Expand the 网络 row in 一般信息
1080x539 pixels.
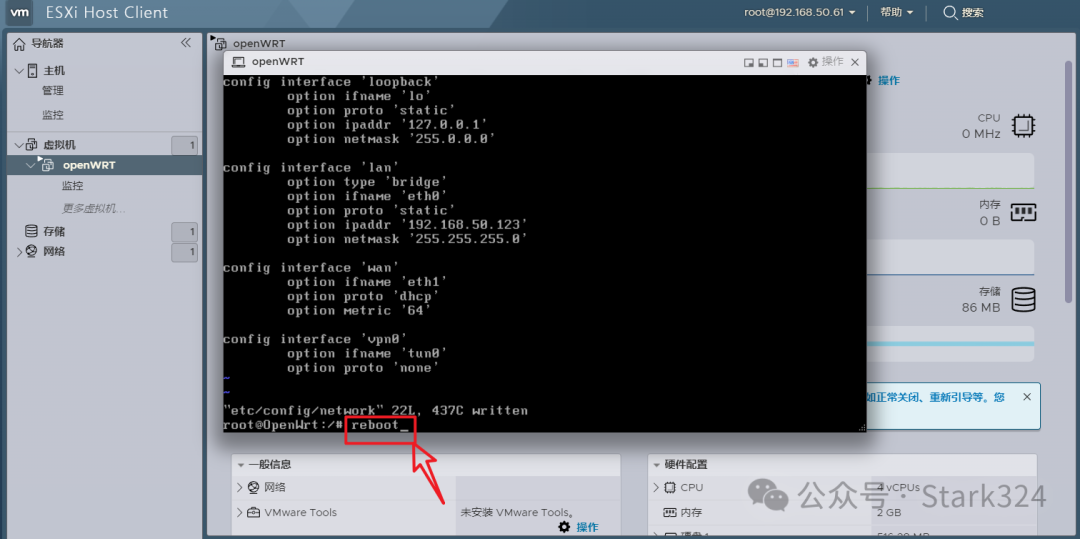pyautogui.click(x=239, y=487)
